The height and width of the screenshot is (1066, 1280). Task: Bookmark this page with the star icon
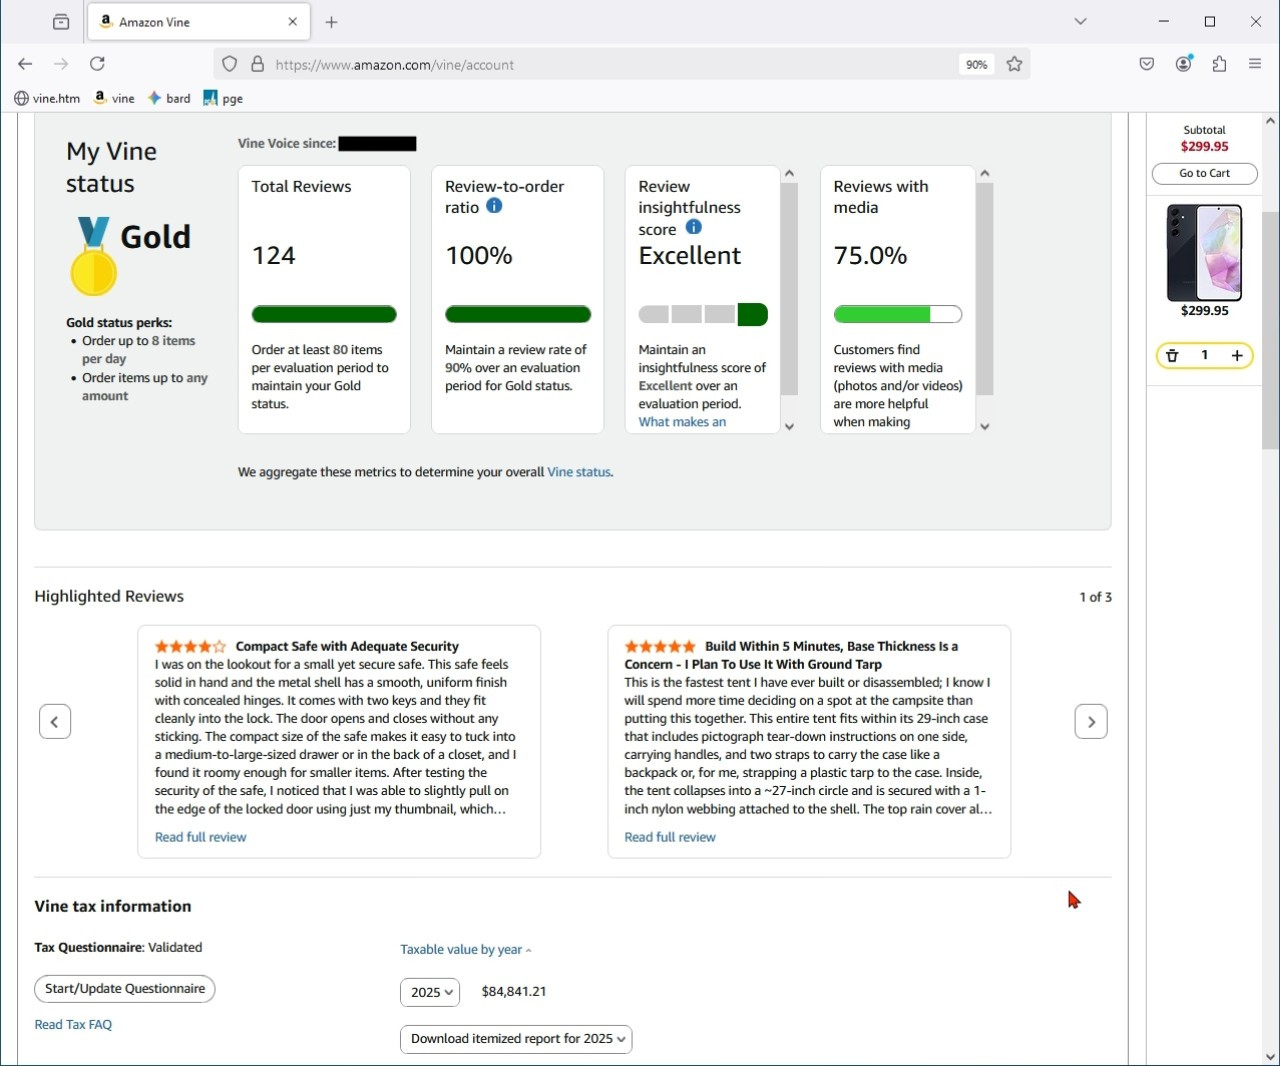pos(1015,64)
